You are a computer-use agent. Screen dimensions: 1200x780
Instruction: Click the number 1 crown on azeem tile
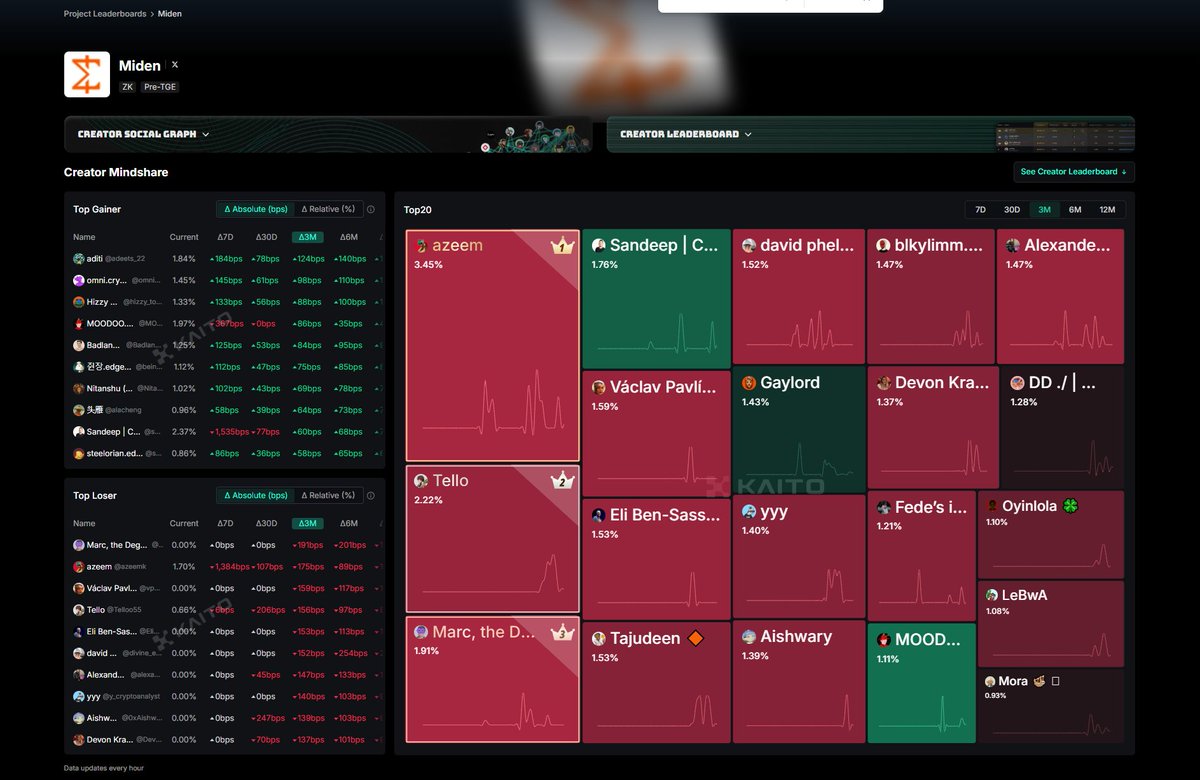[x=562, y=246]
